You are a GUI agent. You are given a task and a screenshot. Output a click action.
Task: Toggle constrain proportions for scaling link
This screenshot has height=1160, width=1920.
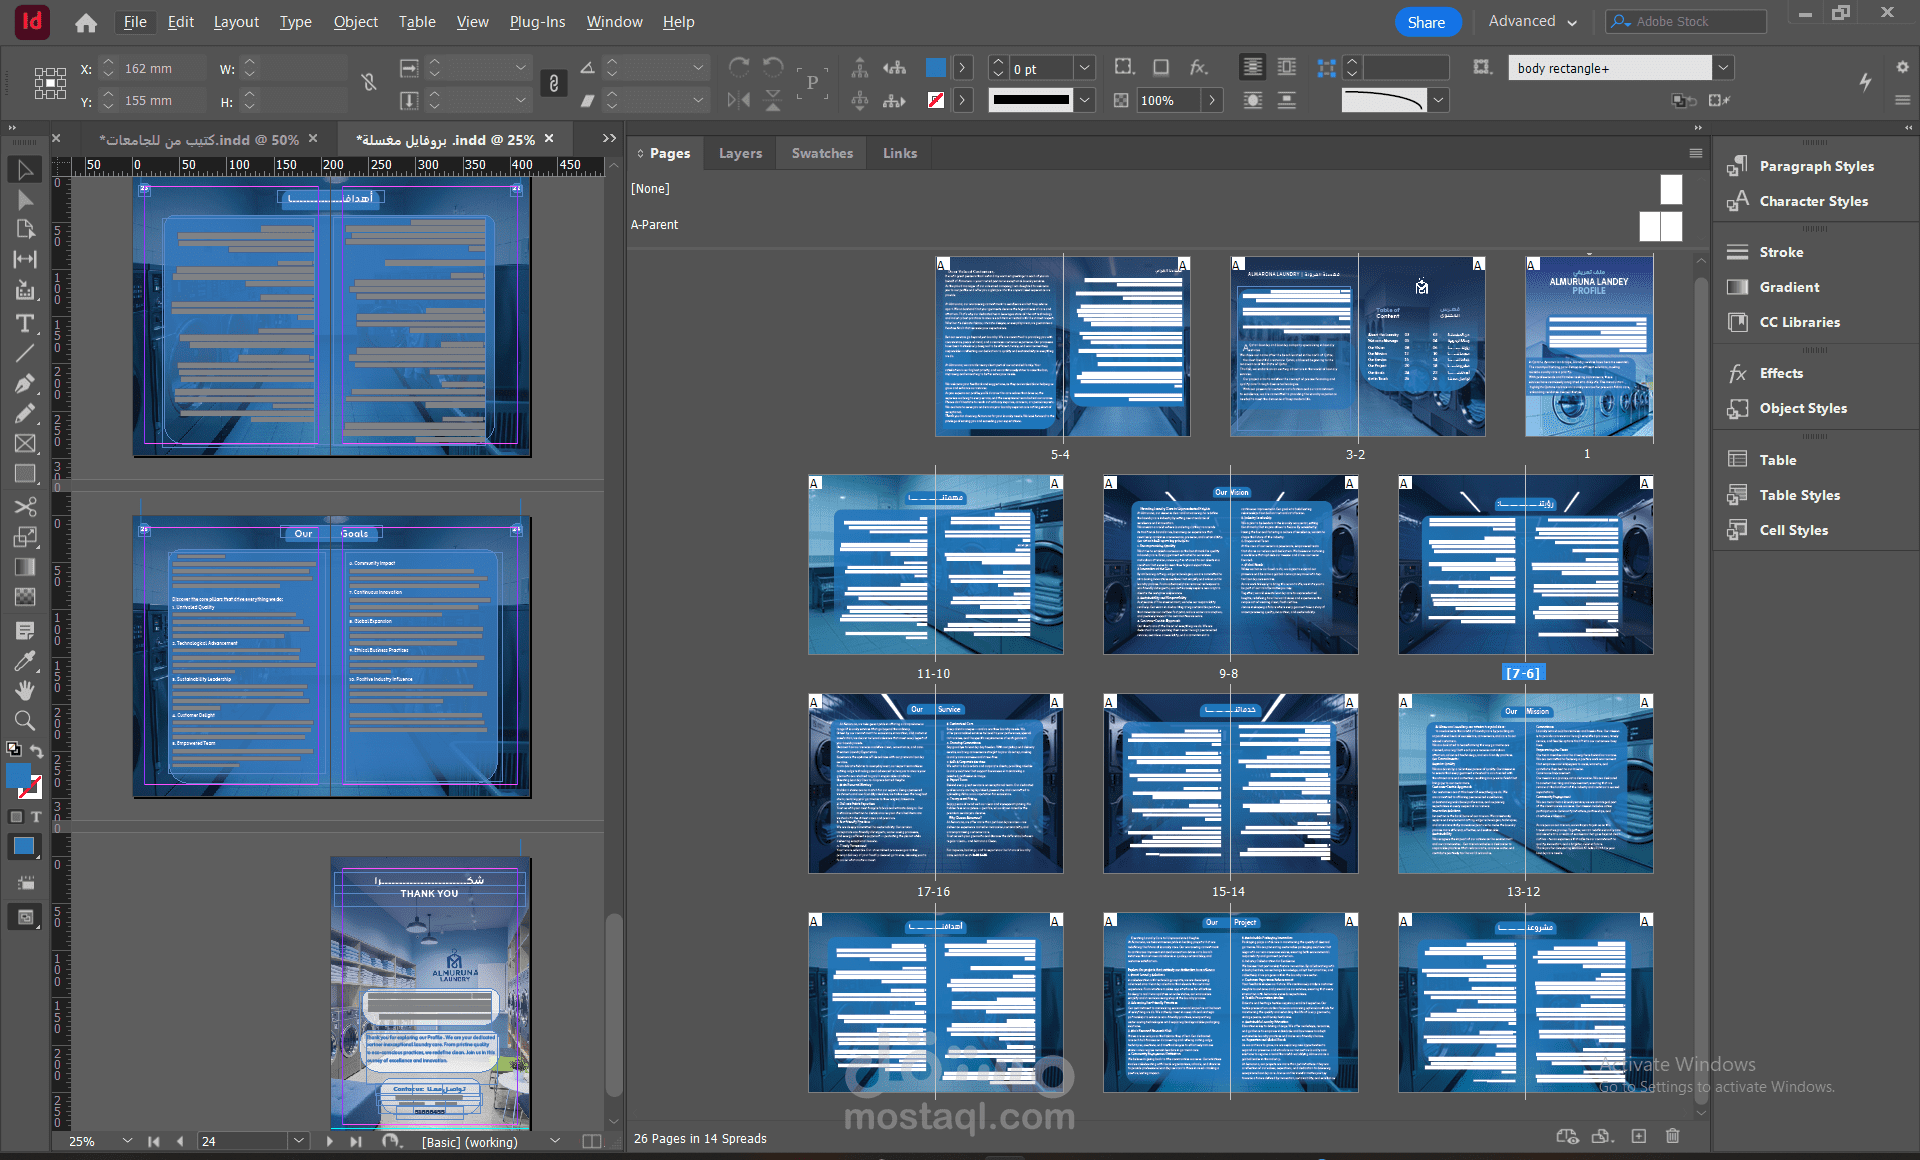point(554,83)
